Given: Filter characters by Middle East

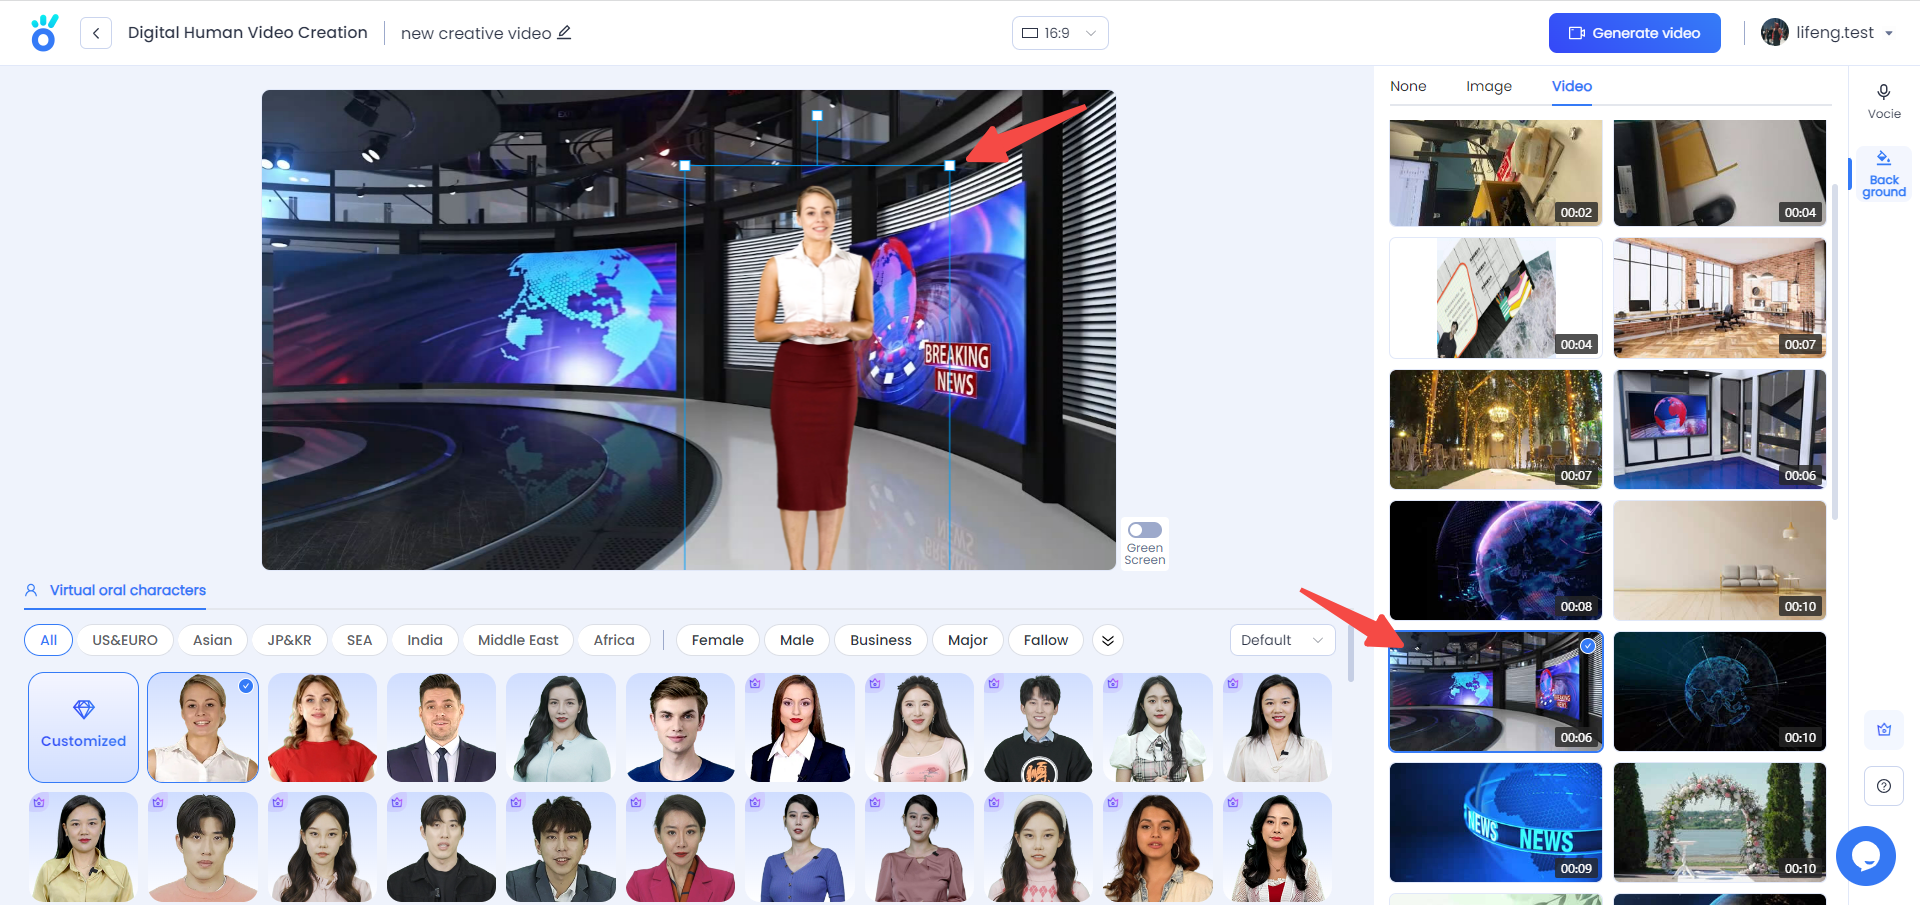Looking at the screenshot, I should [518, 640].
